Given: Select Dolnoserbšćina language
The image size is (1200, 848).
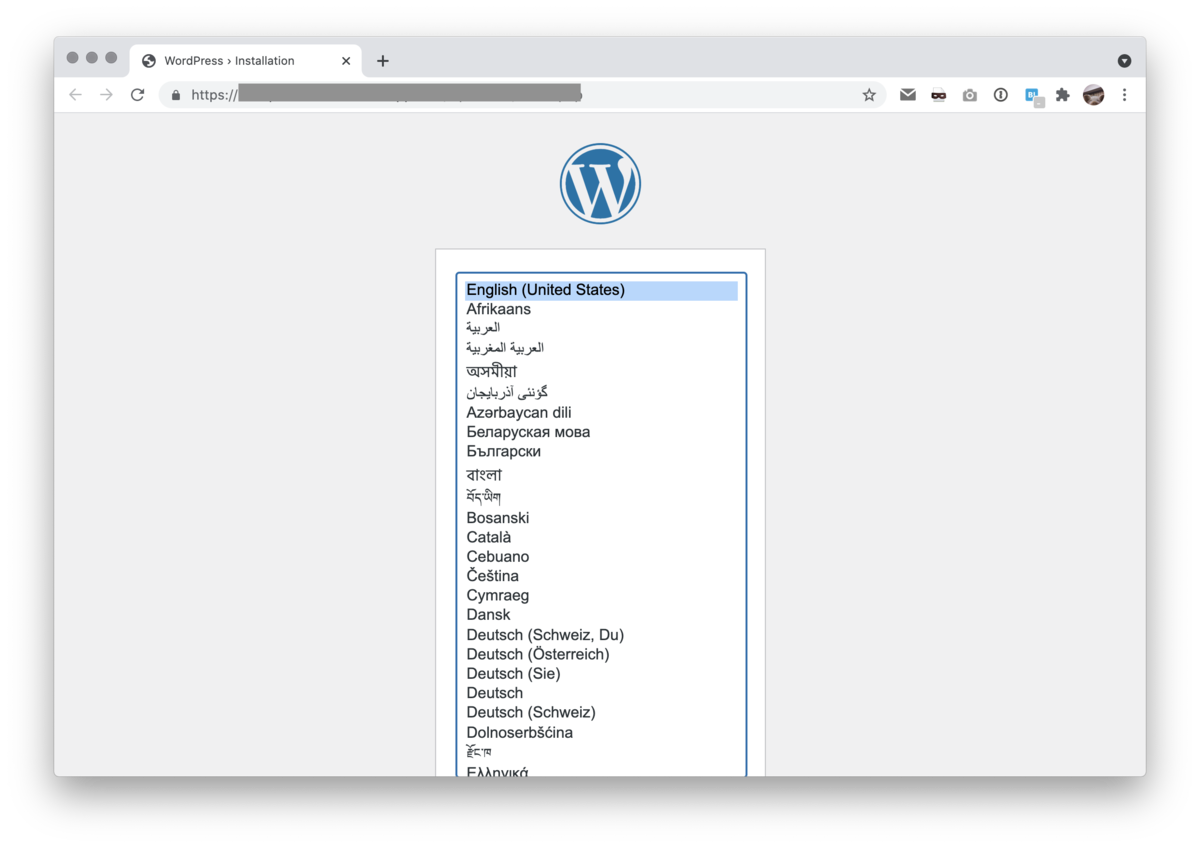Looking at the screenshot, I should point(601,732).
